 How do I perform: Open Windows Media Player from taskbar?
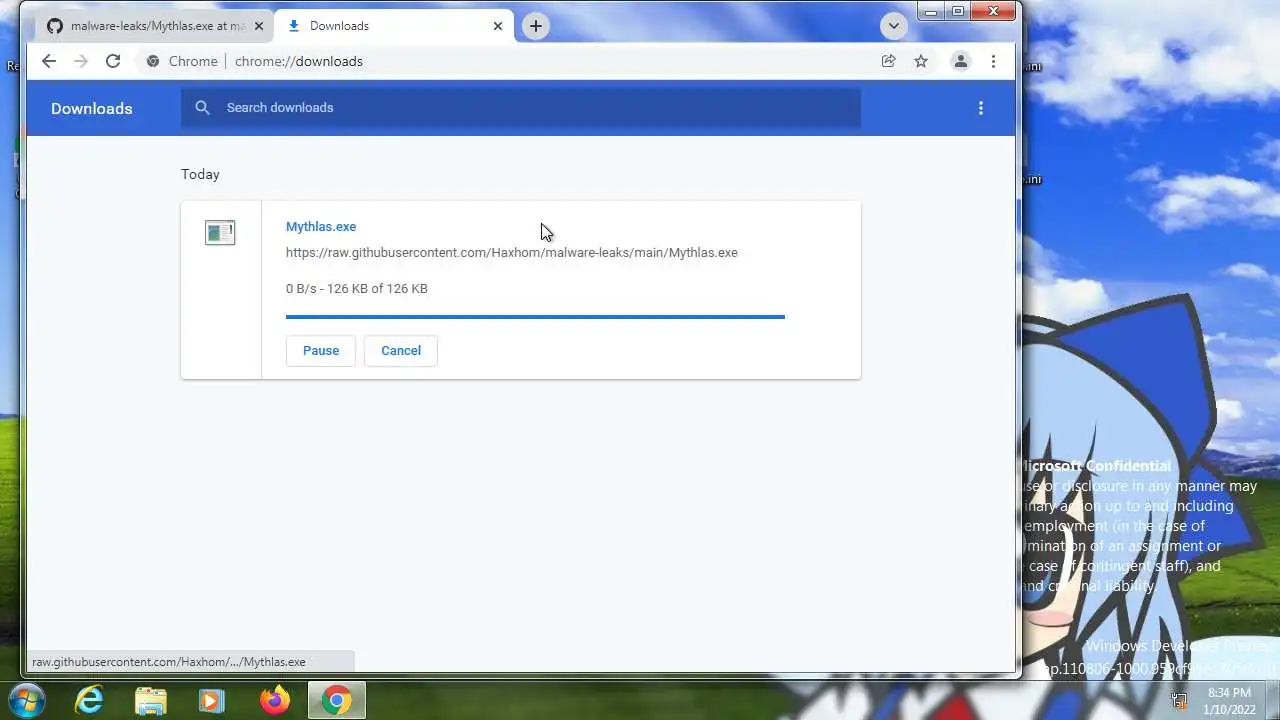pyautogui.click(x=211, y=700)
